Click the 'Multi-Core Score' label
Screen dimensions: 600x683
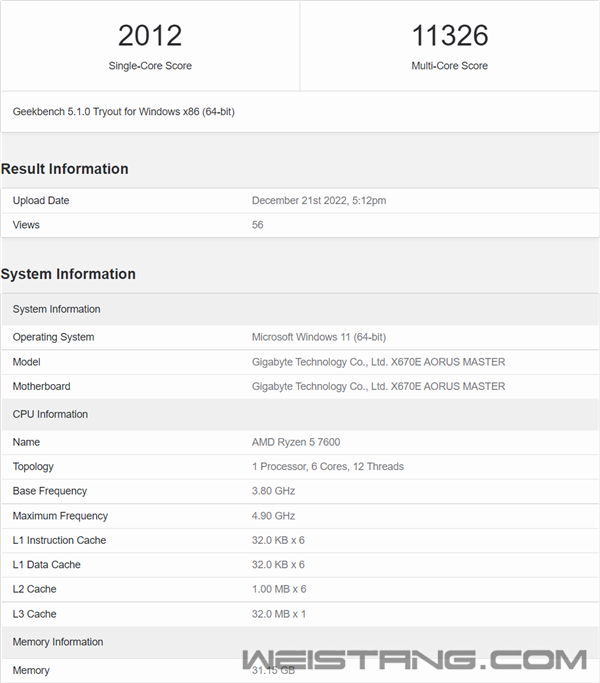click(x=450, y=66)
